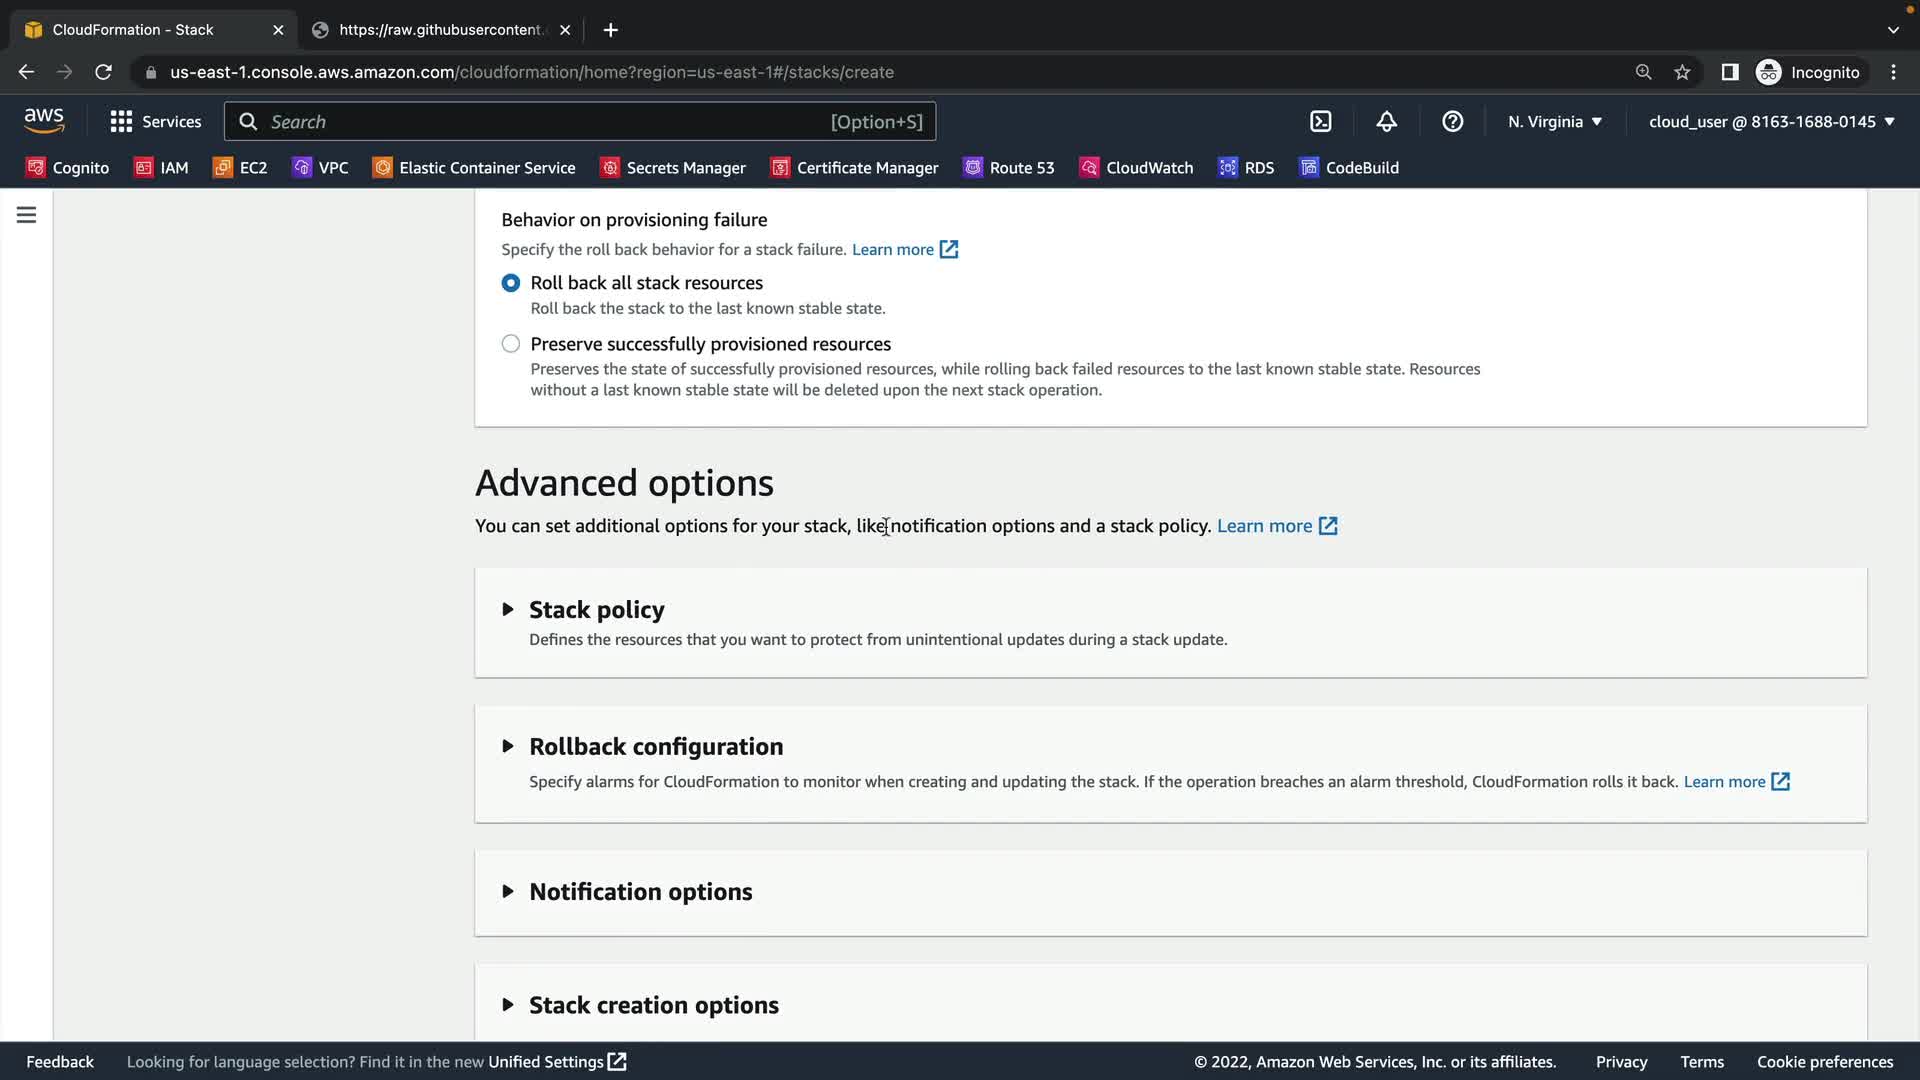Image resolution: width=1920 pixels, height=1080 pixels.
Task: Open the Cognito shortcut in favorites bar
Action: pos(68,168)
